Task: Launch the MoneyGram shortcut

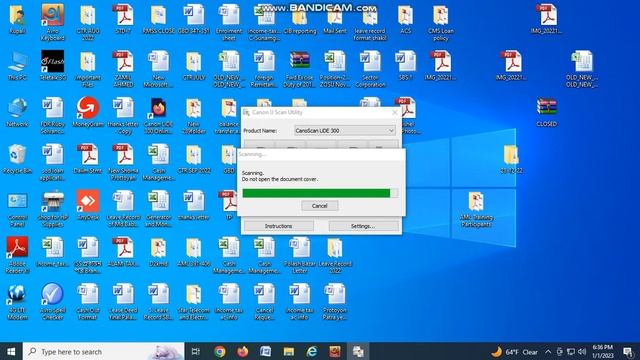Action: (x=88, y=111)
